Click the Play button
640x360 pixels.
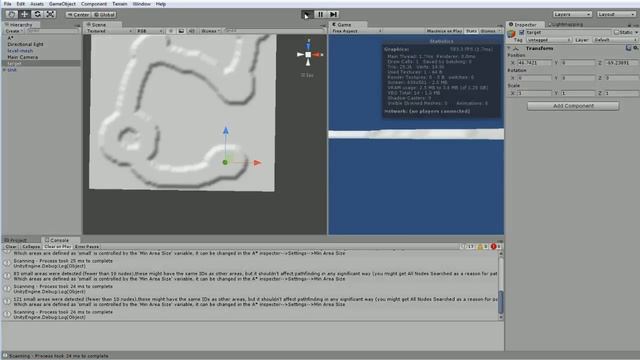(x=307, y=15)
